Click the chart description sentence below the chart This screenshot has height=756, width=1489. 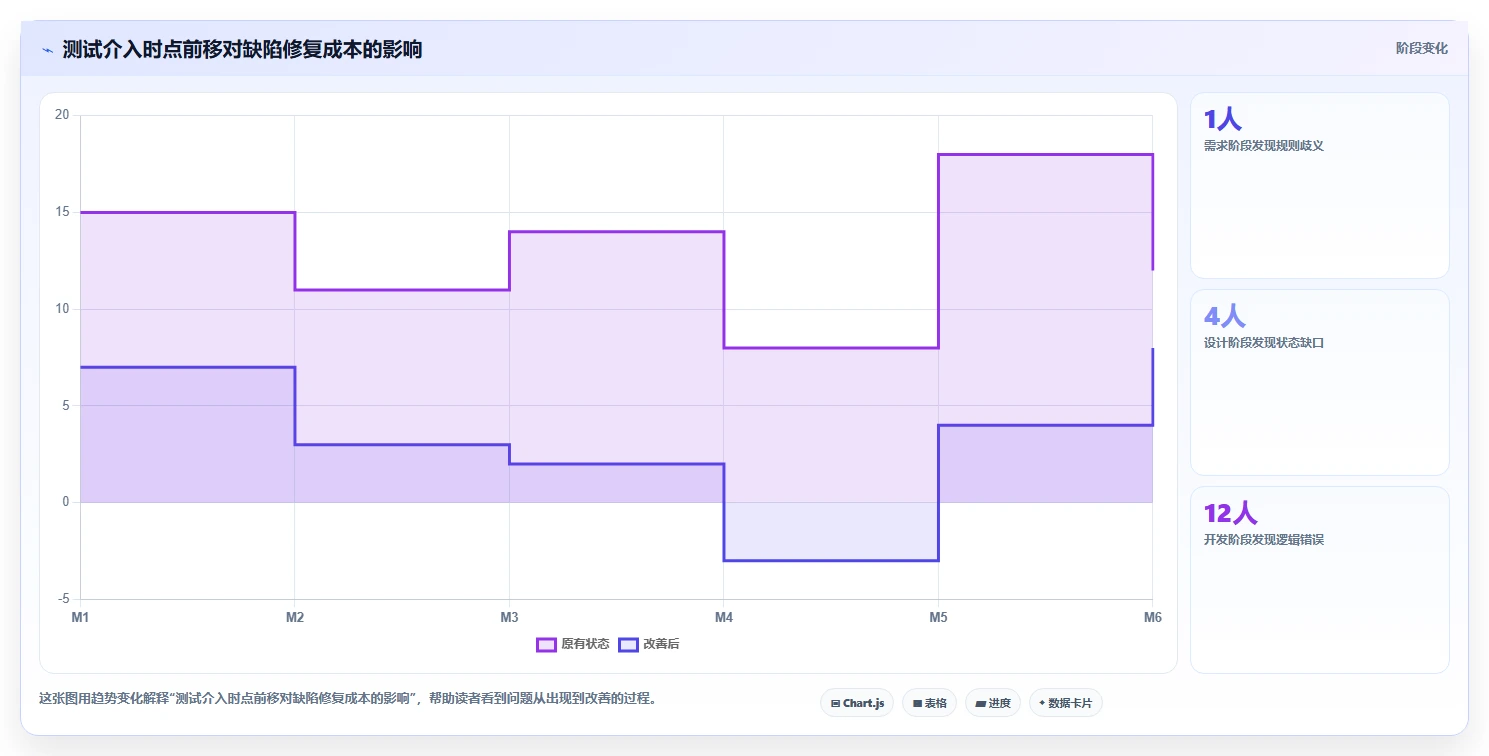(350, 699)
